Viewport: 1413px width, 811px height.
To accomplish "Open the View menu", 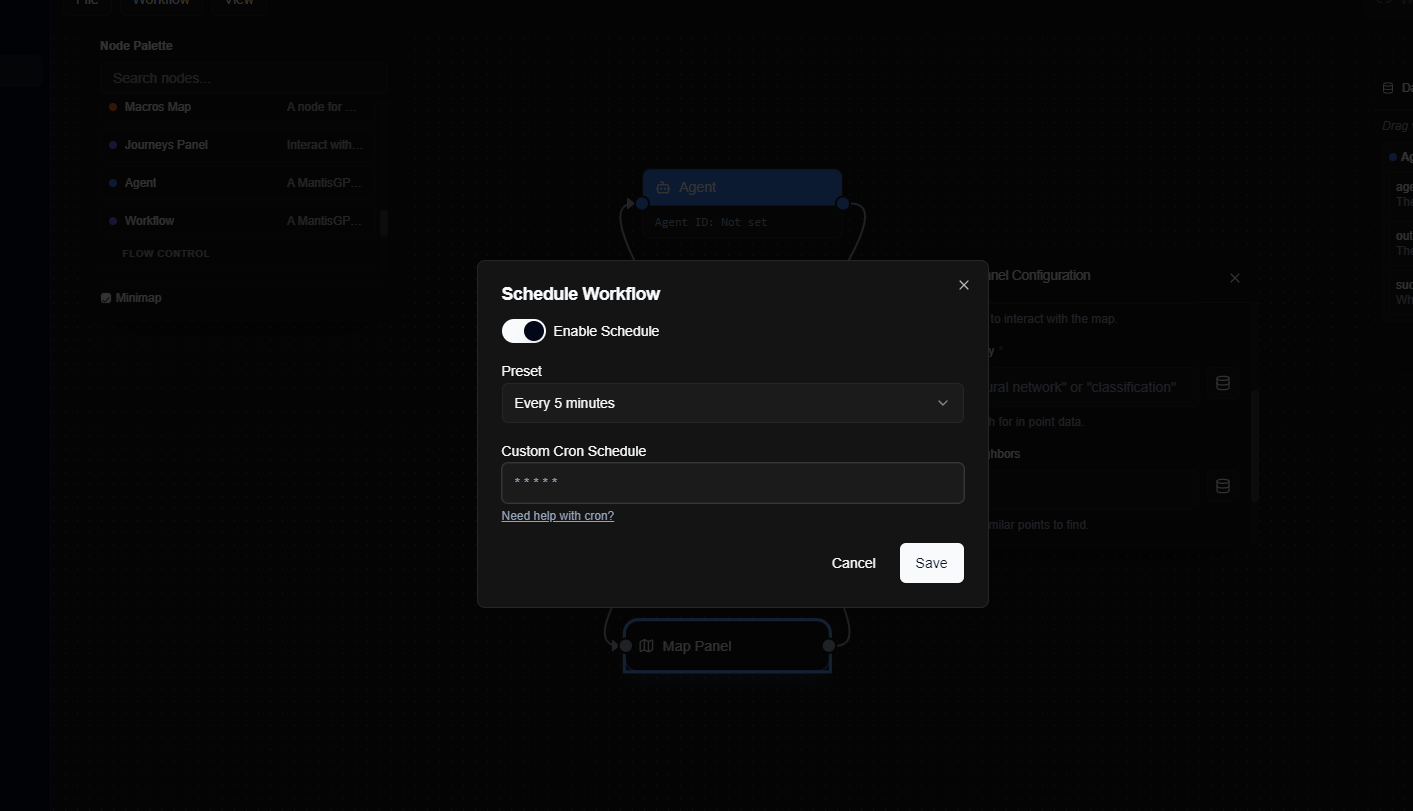I will [x=238, y=3].
